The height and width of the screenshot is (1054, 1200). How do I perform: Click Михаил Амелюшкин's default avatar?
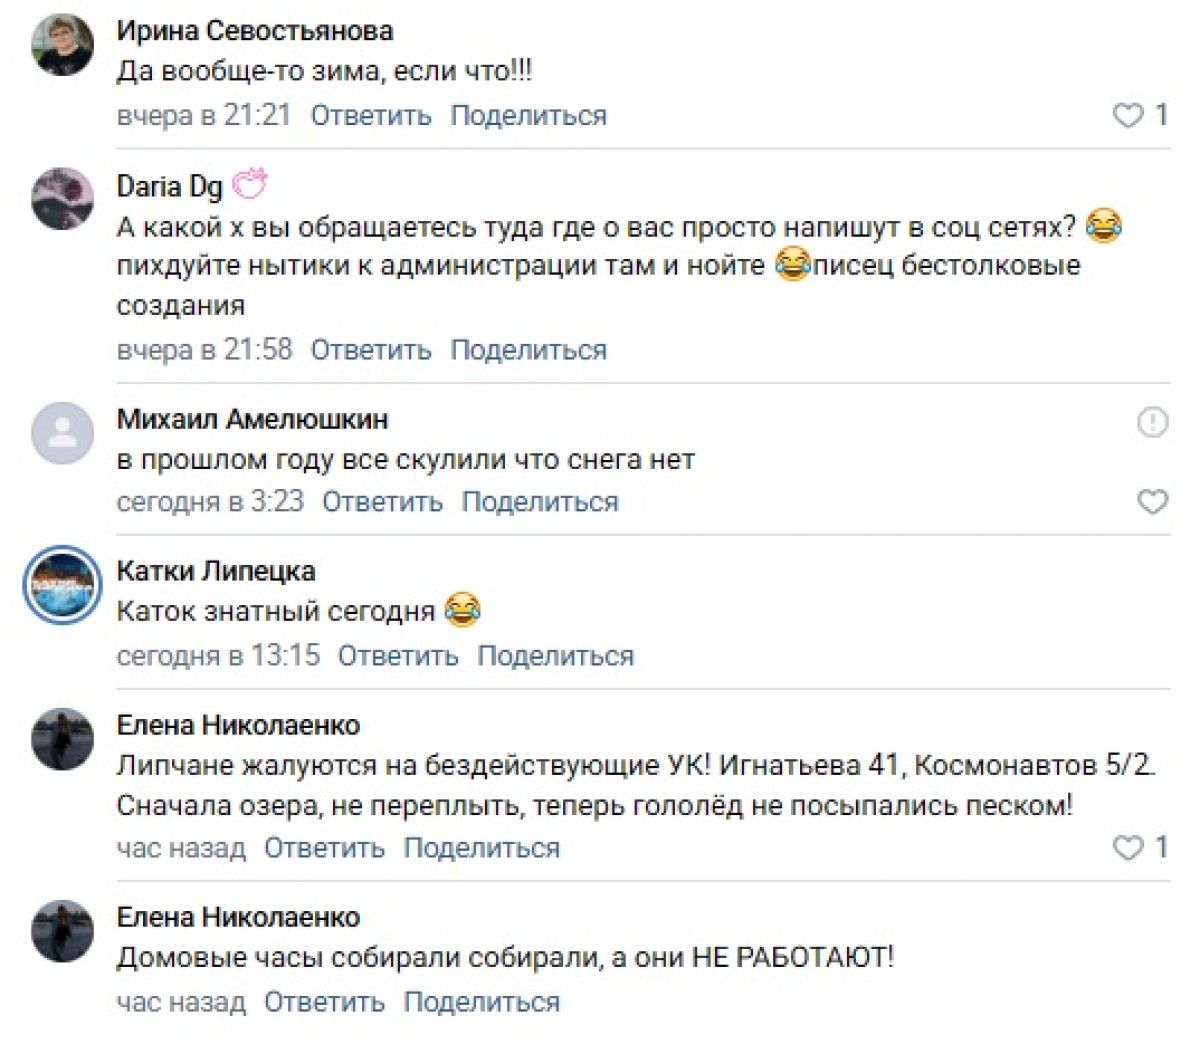pyautogui.click(x=62, y=432)
